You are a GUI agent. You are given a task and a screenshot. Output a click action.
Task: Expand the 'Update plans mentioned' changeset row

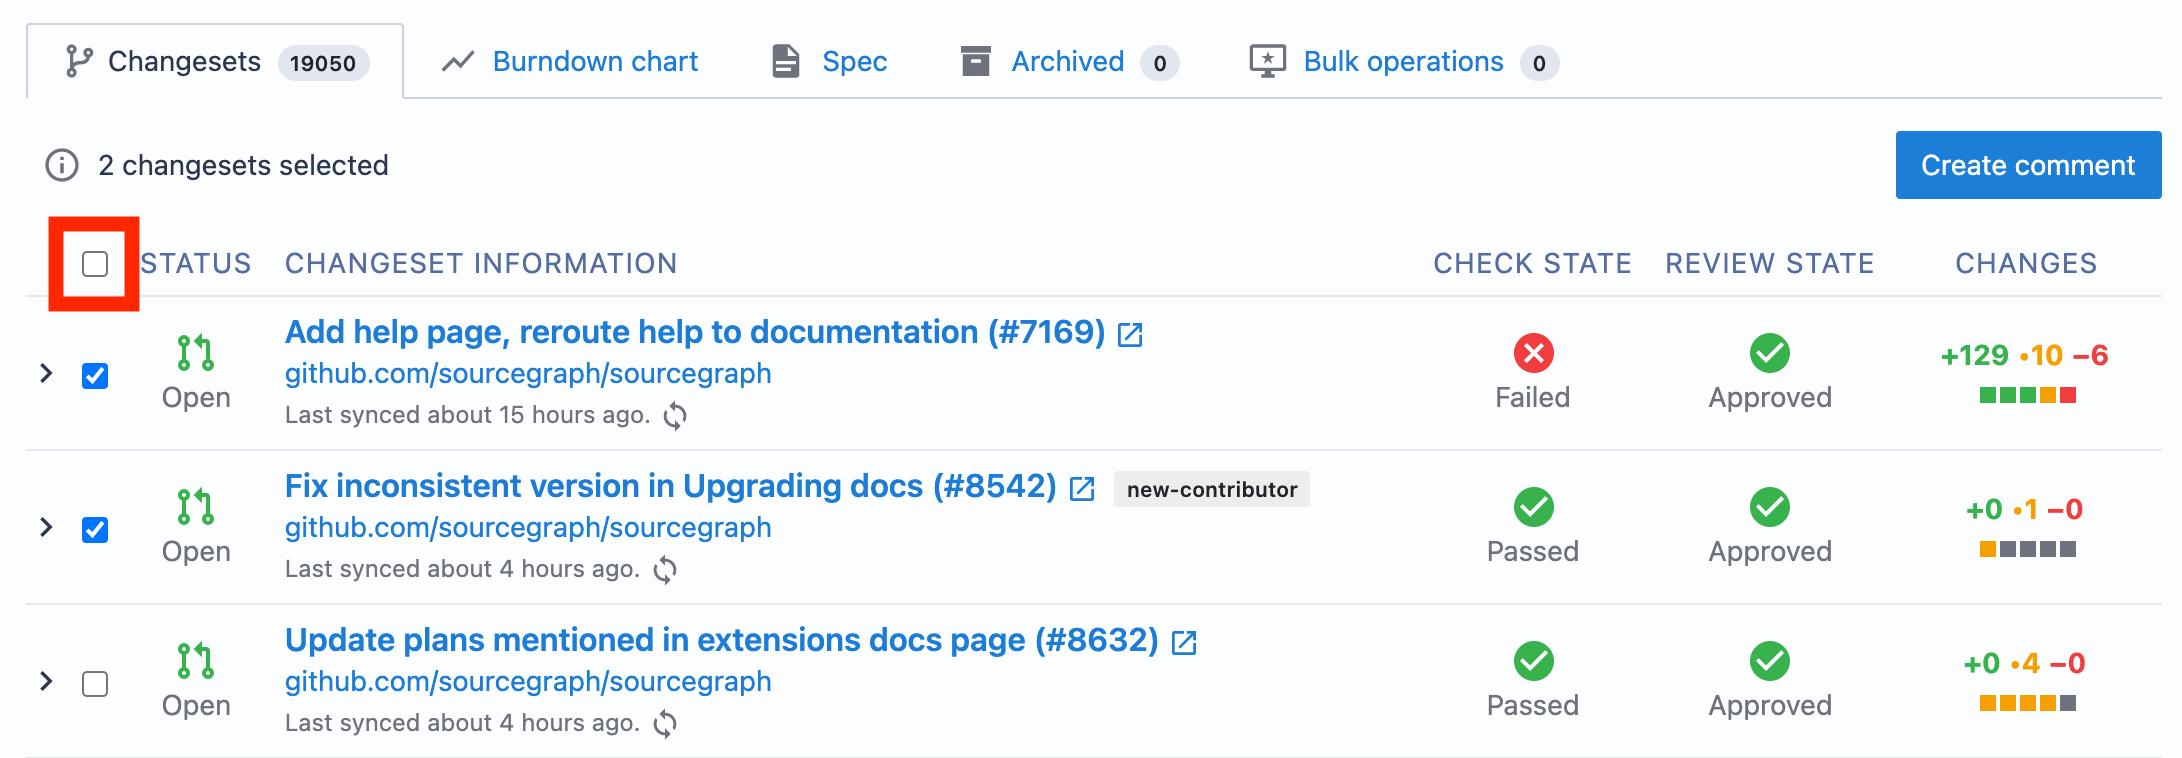(46, 681)
